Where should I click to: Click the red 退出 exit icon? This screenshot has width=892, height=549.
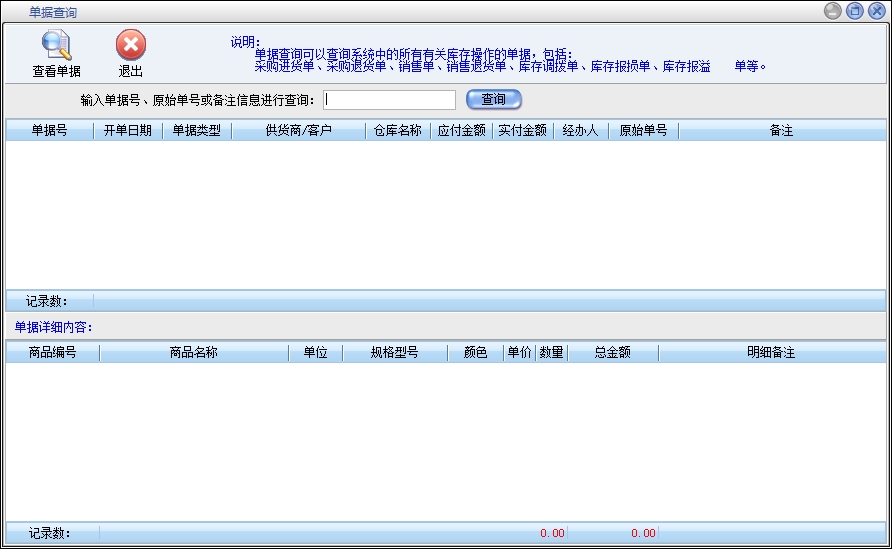(131, 46)
